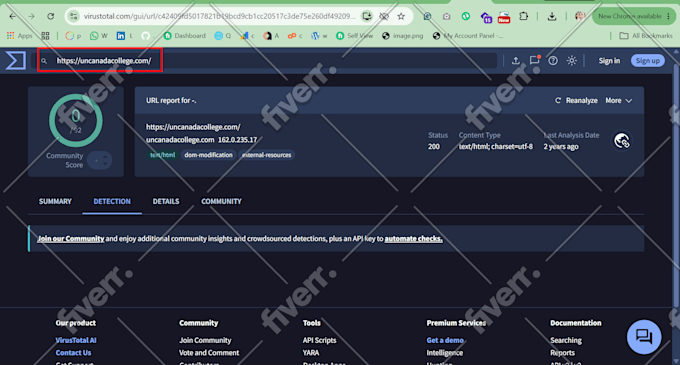
Task: Click the VirusTotal upload file icon
Action: coord(516,61)
